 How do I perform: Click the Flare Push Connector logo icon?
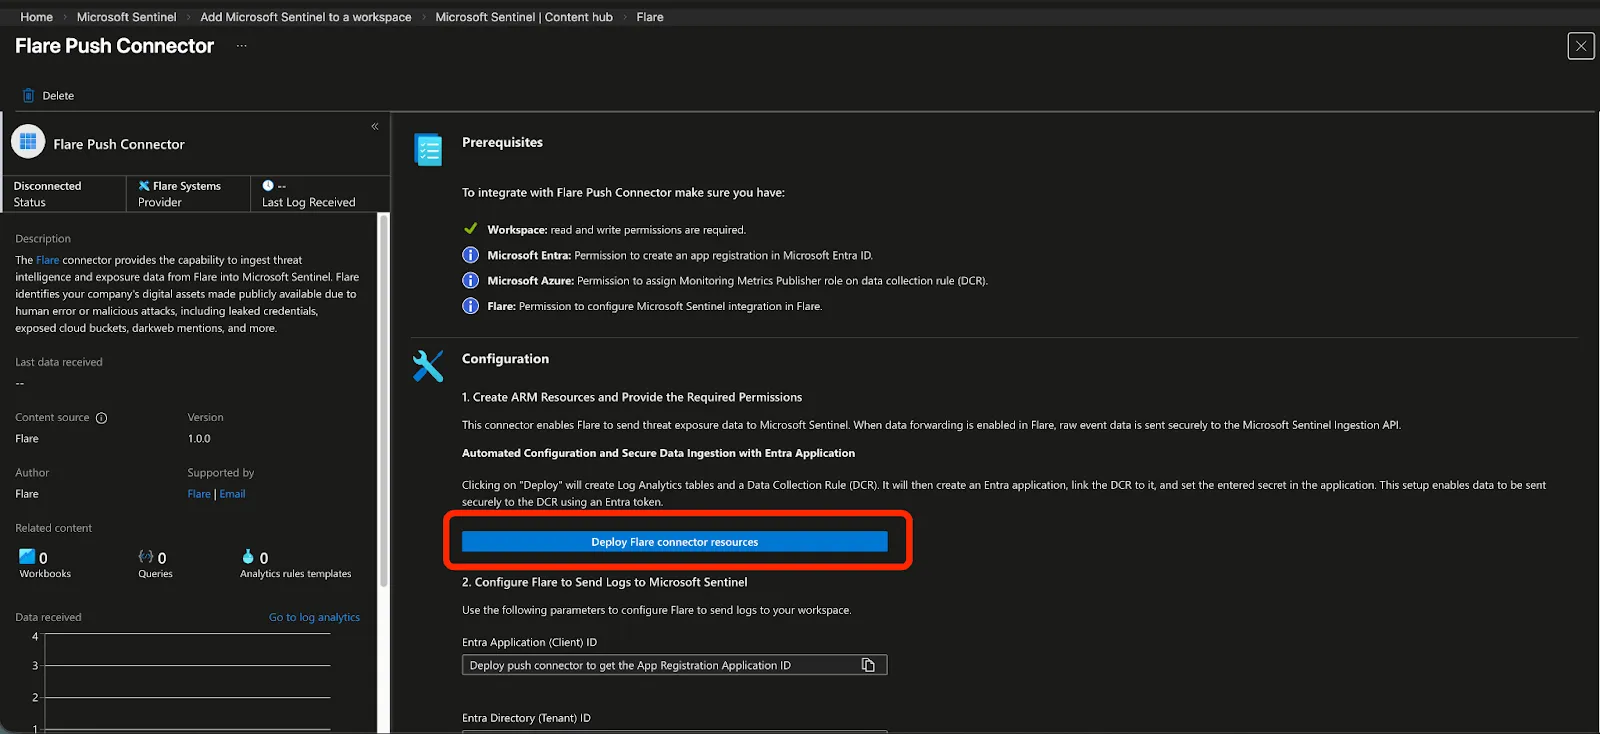tap(28, 142)
